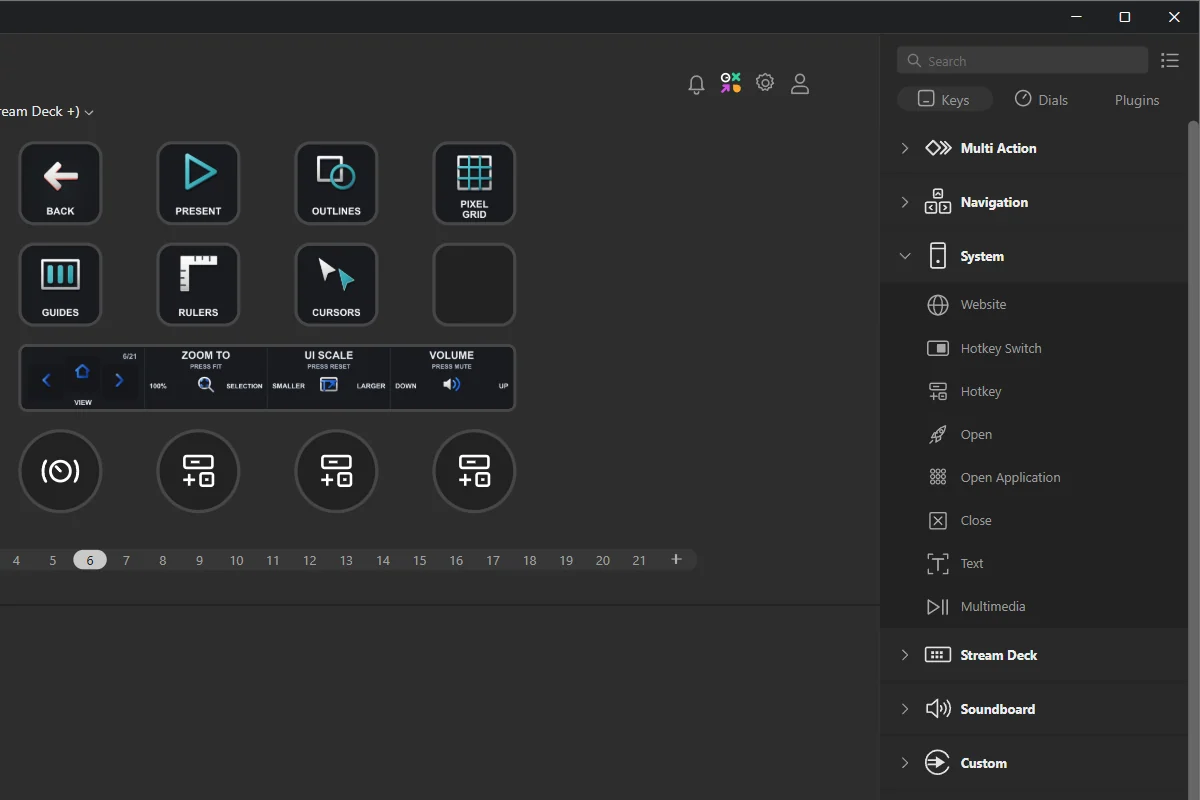Select the Hotkey action in System list
This screenshot has width=1200, height=800.
point(1034,391)
